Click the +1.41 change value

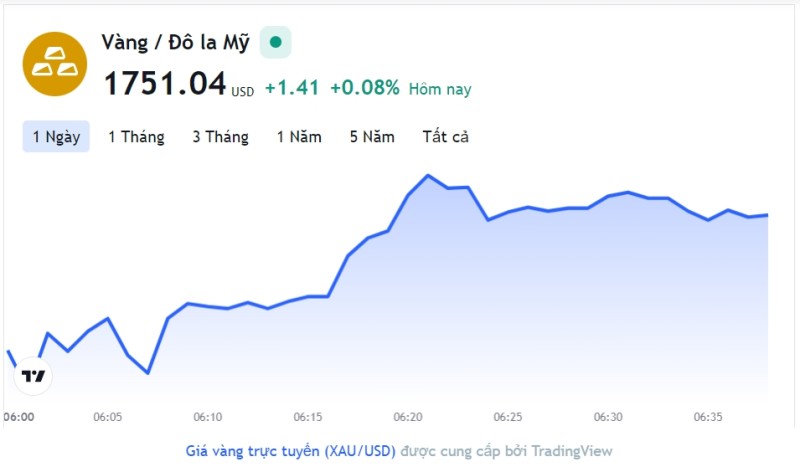292,88
